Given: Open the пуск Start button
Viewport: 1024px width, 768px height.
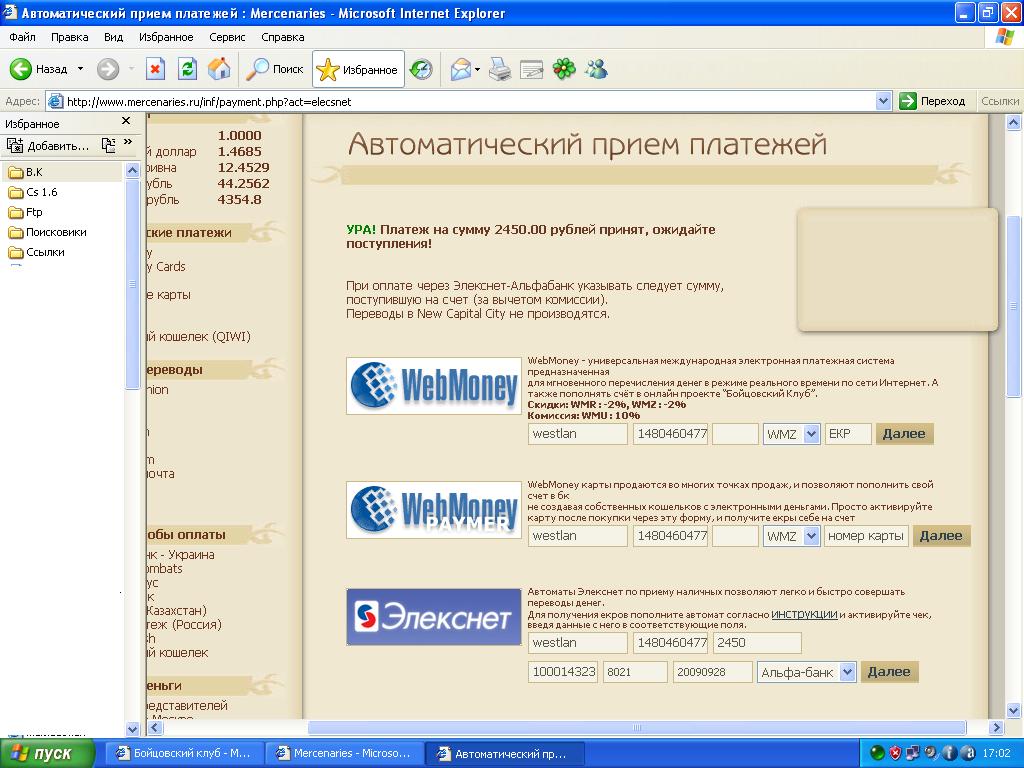Looking at the screenshot, I should [x=48, y=754].
